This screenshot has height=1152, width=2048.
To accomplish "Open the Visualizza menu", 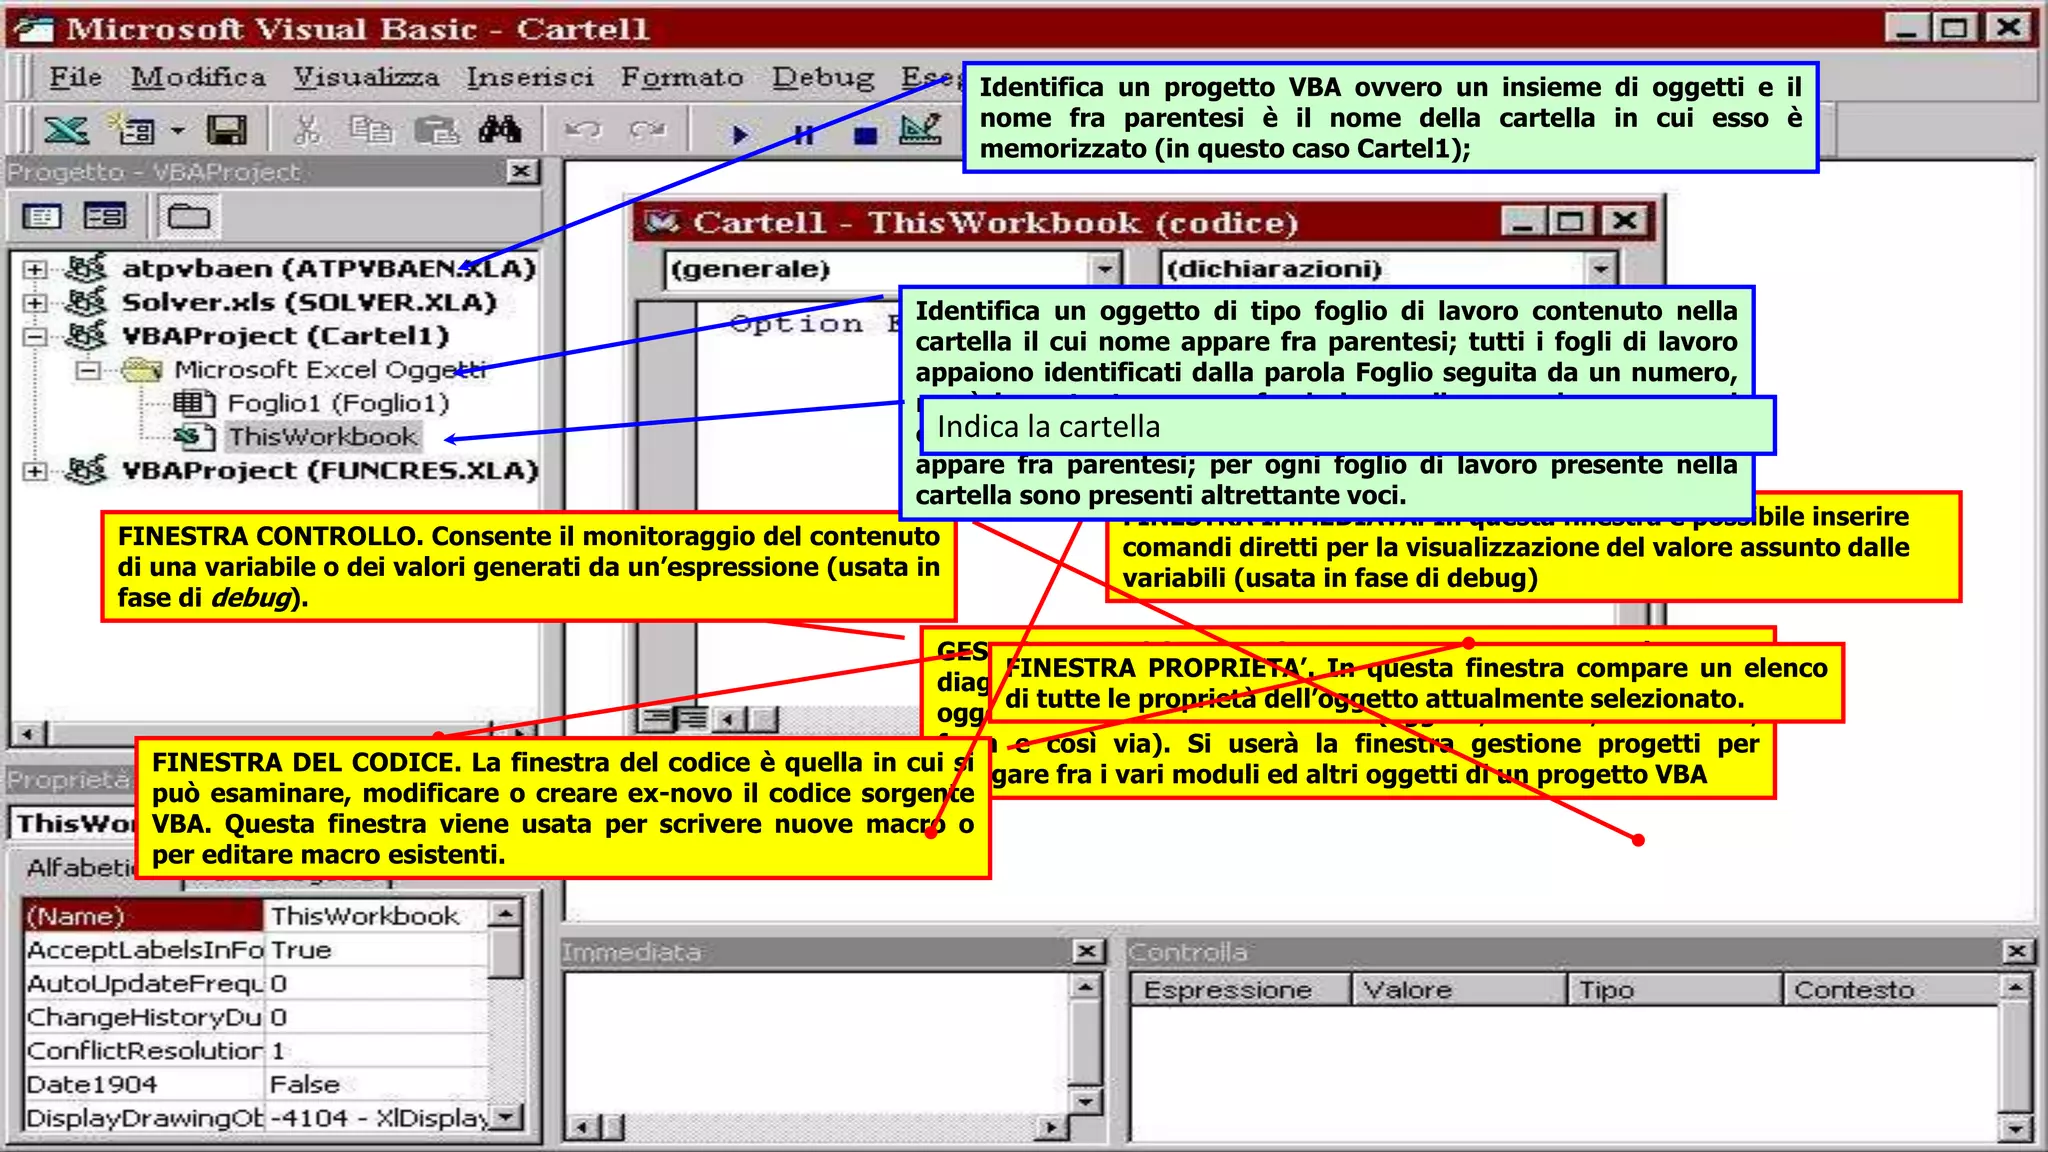I will (366, 77).
